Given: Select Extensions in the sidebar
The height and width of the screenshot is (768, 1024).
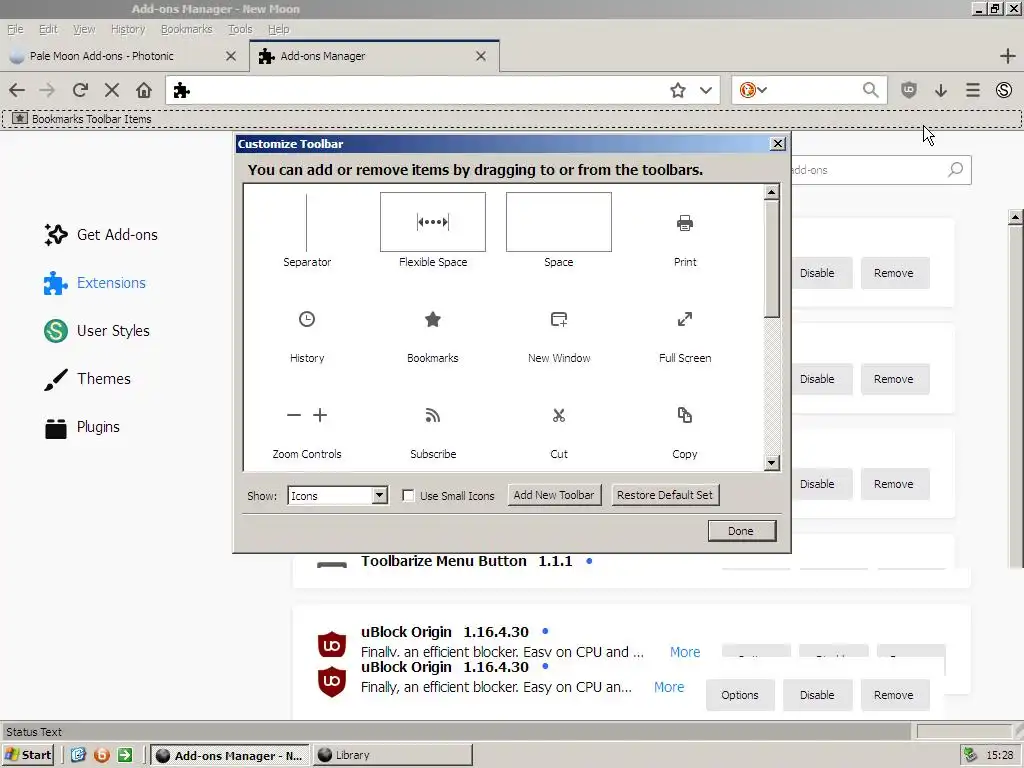Looking at the screenshot, I should (95, 283).
